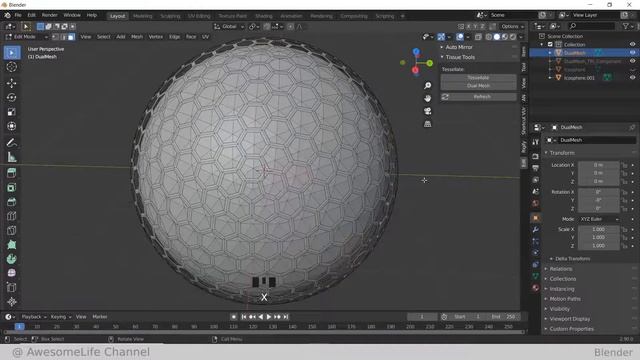Toggle visibility of Icosphere.001
Viewport: 640px width, 360px height.
632,78
